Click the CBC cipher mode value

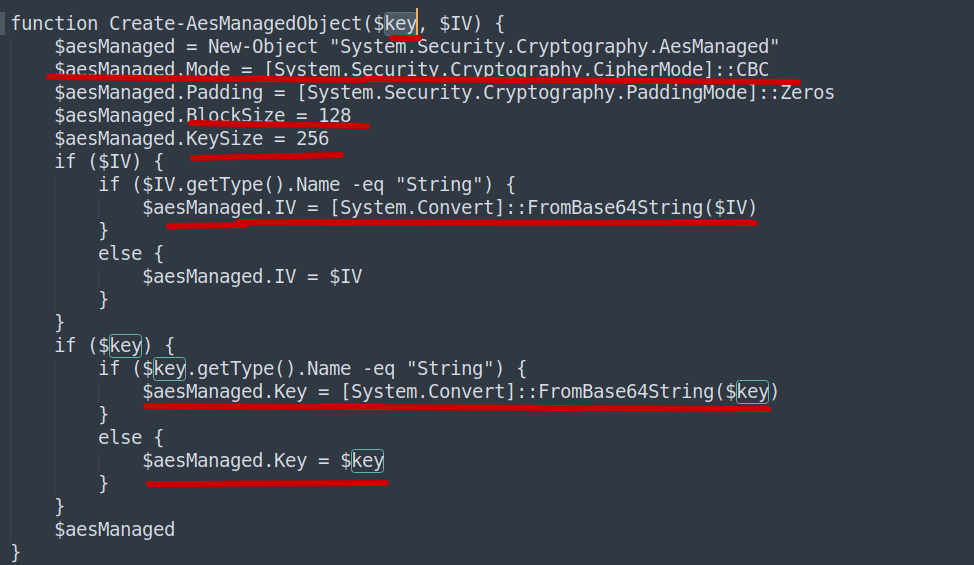752,70
